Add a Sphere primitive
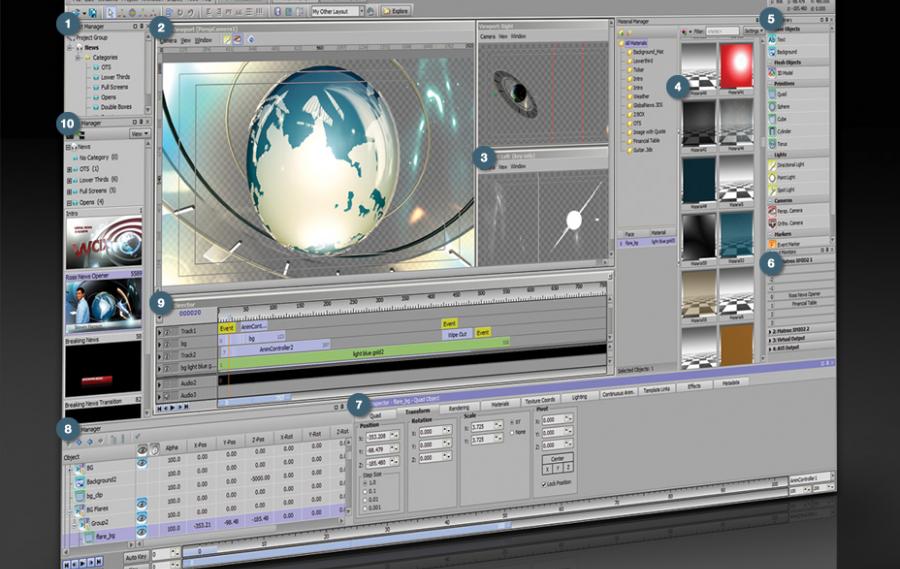Screen dimensions: 900x569 pos(772,107)
